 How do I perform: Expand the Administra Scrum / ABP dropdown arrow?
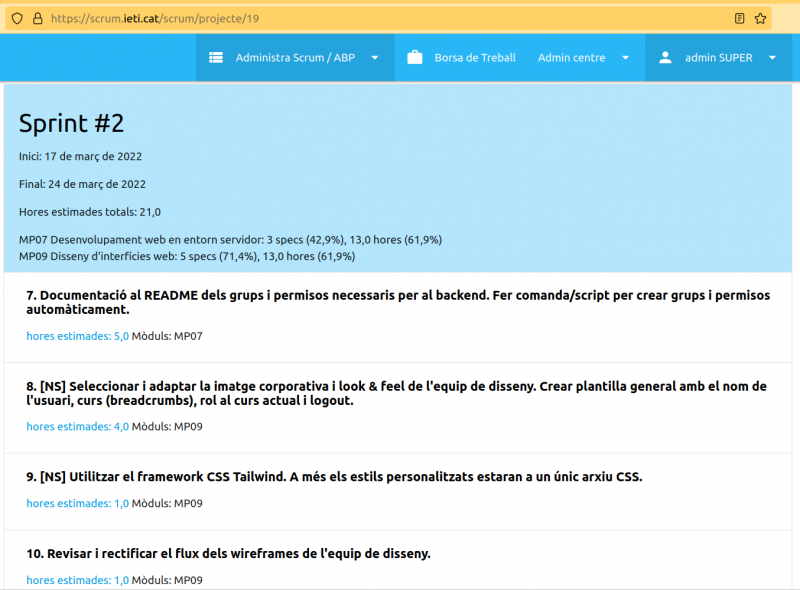375,58
